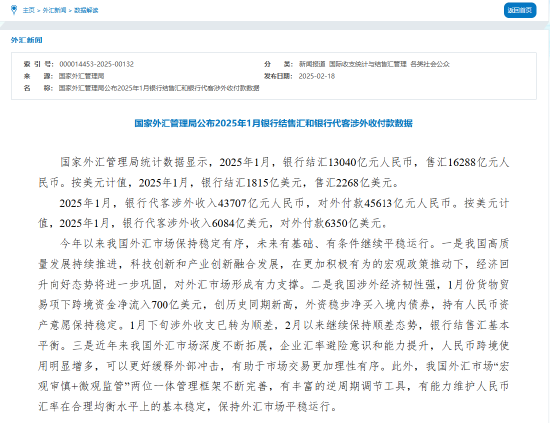Click the 外汇新闻 section heading

[x=27, y=40]
